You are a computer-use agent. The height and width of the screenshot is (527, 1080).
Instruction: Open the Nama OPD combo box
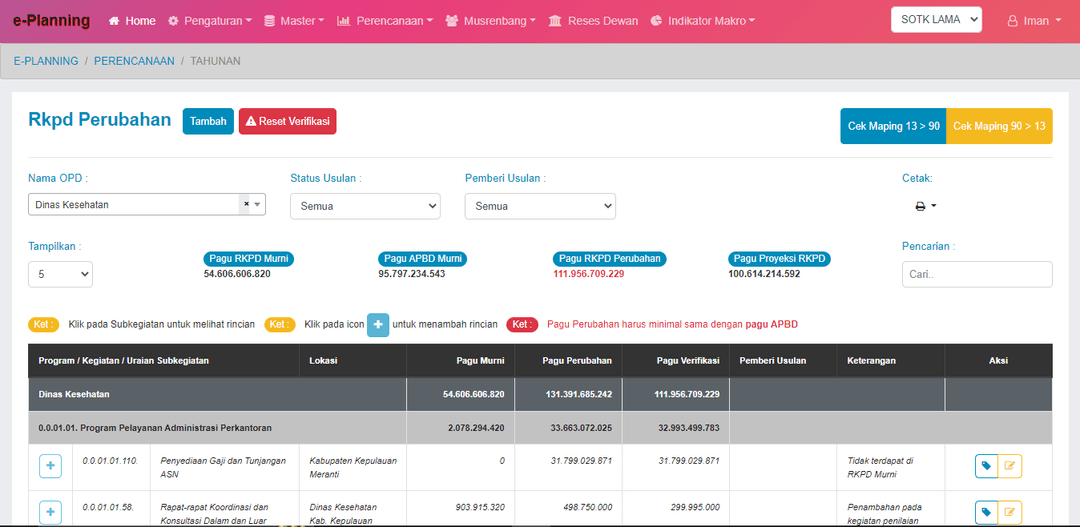(x=140, y=205)
